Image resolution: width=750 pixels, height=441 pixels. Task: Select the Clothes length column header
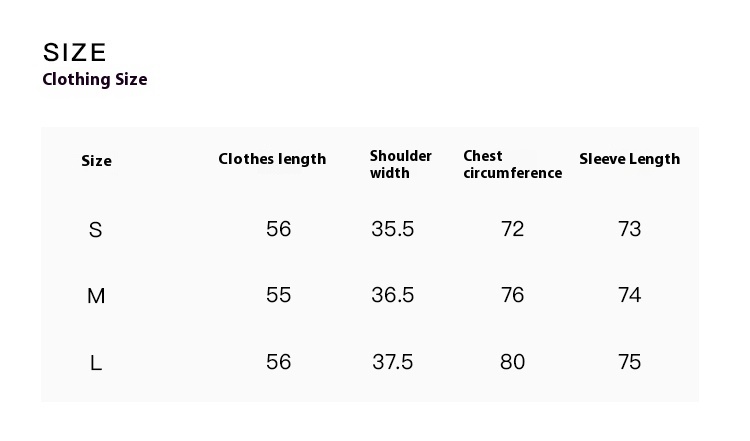[x=272, y=159]
